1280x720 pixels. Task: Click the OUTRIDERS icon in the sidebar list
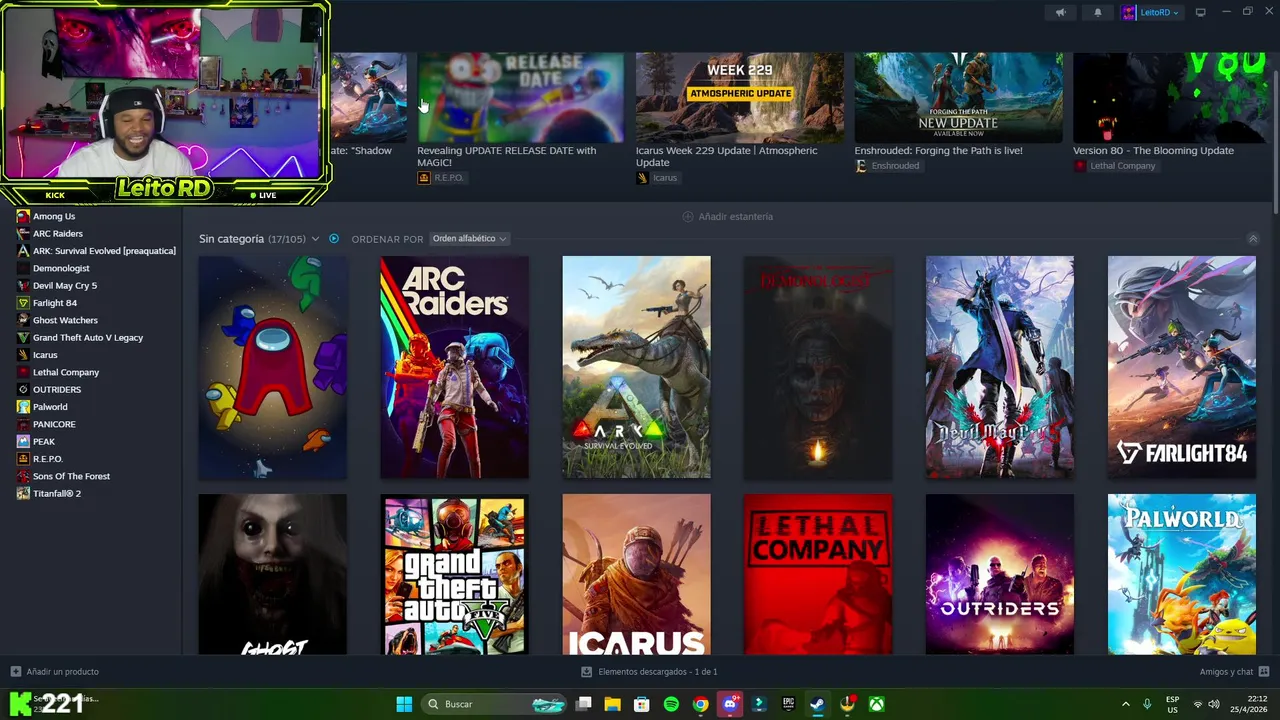coord(24,390)
